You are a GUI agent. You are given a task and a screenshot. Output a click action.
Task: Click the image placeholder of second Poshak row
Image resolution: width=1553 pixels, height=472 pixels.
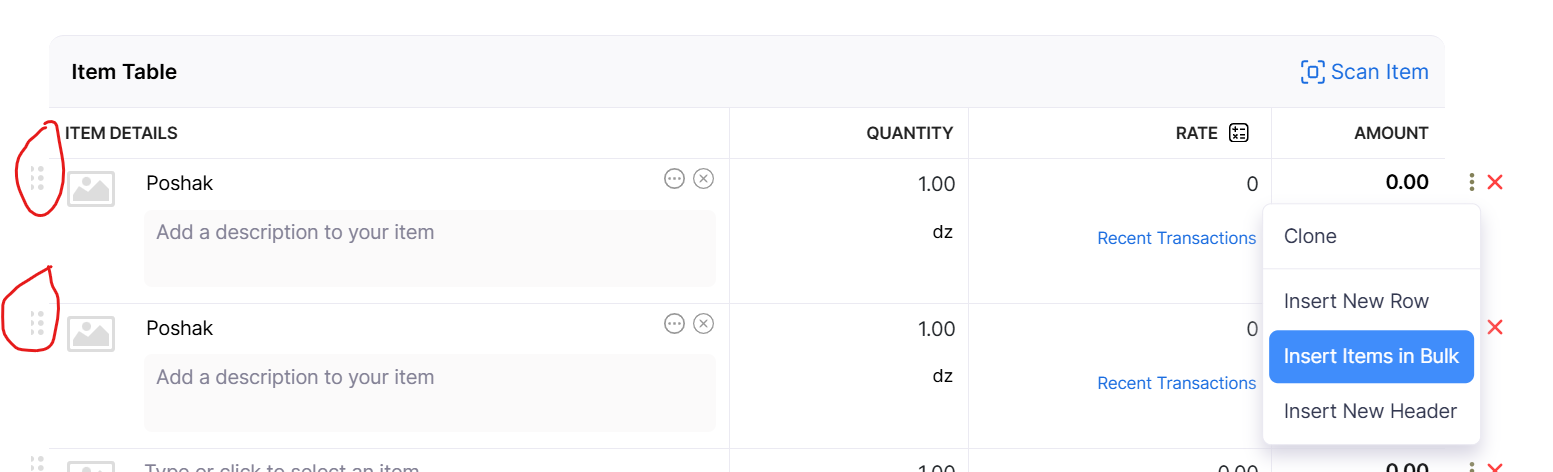(x=91, y=334)
